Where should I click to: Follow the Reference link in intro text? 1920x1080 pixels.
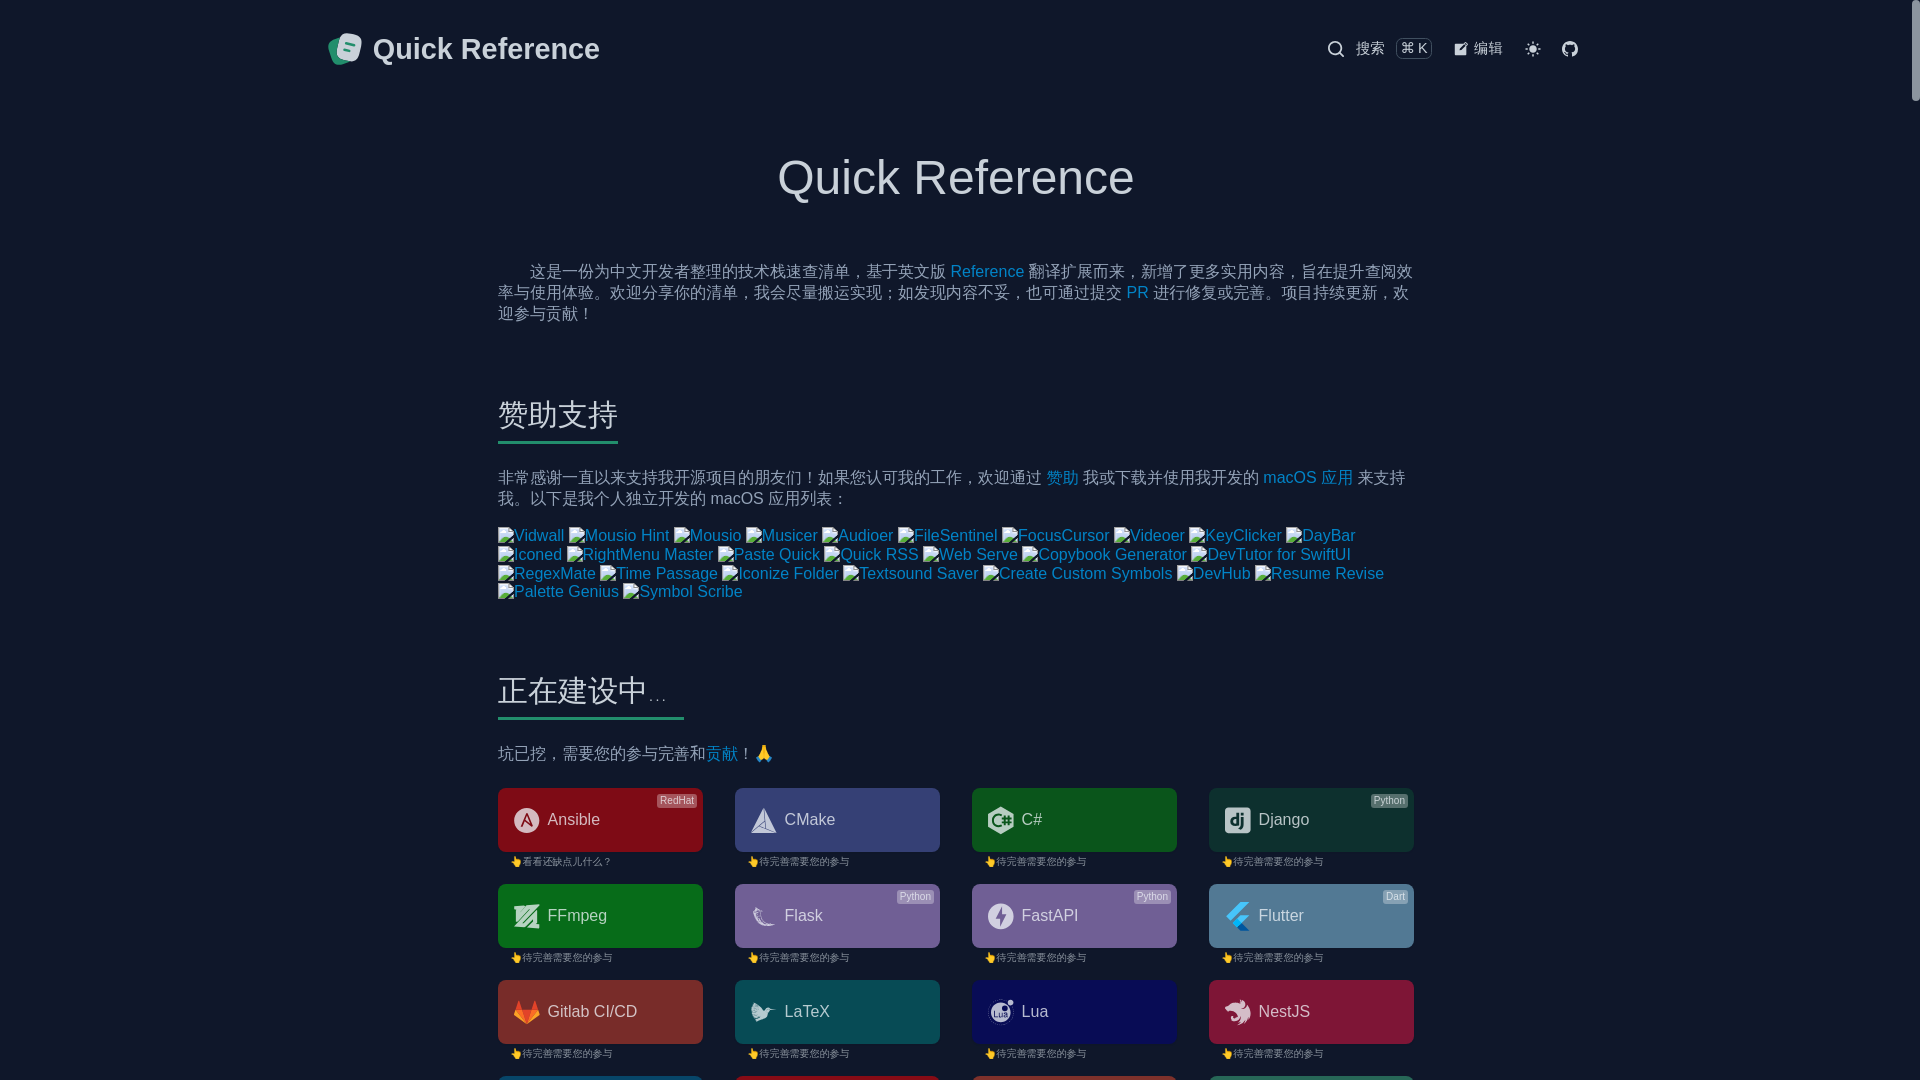[x=987, y=272]
